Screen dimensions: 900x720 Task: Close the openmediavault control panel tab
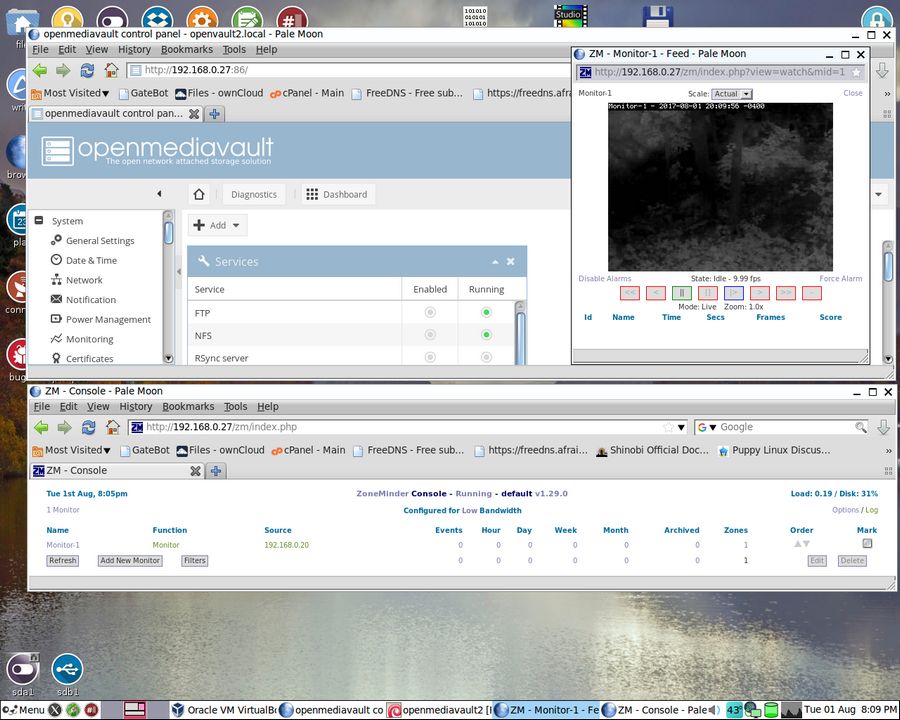(x=194, y=114)
